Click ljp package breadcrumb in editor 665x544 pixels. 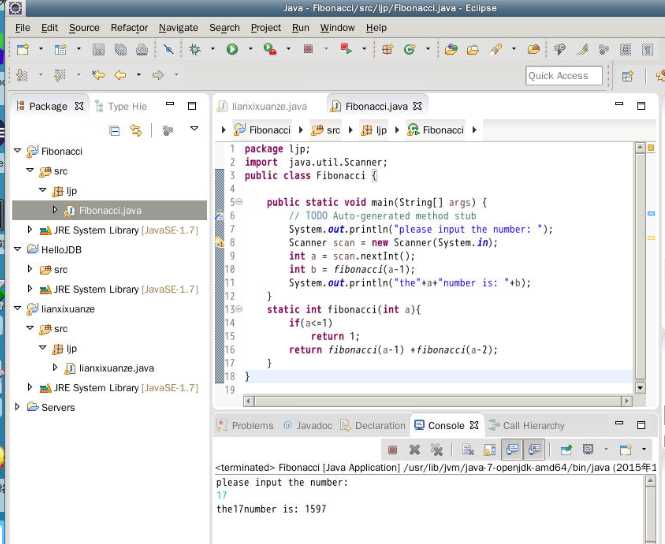click(374, 130)
